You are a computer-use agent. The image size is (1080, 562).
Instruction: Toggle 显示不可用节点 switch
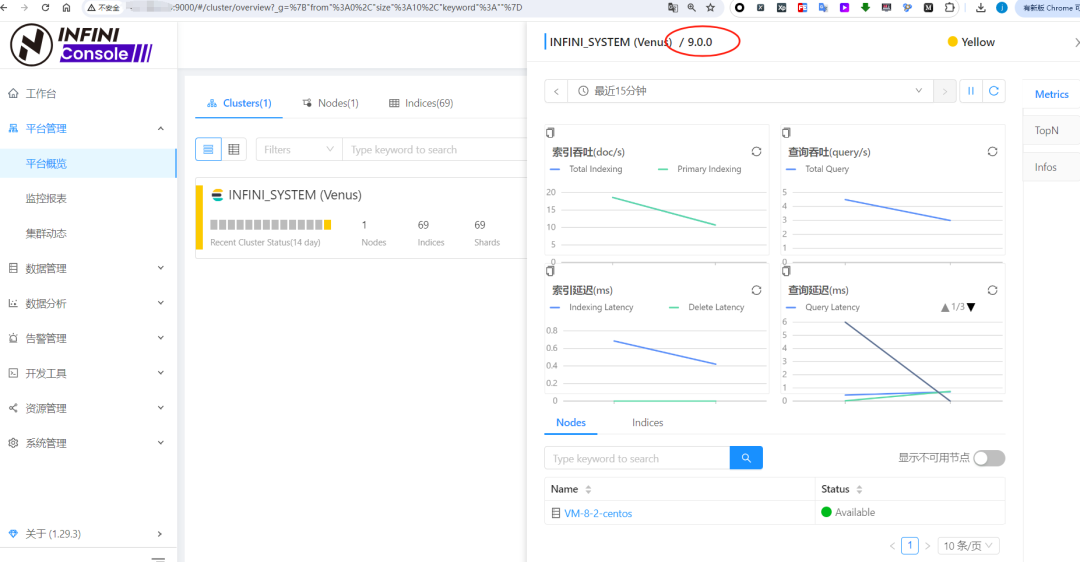(x=989, y=458)
